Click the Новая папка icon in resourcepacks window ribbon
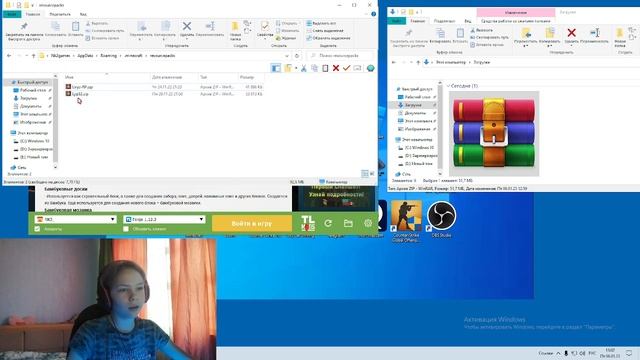Image resolution: width=640 pixels, height=360 pixels. click(235, 27)
